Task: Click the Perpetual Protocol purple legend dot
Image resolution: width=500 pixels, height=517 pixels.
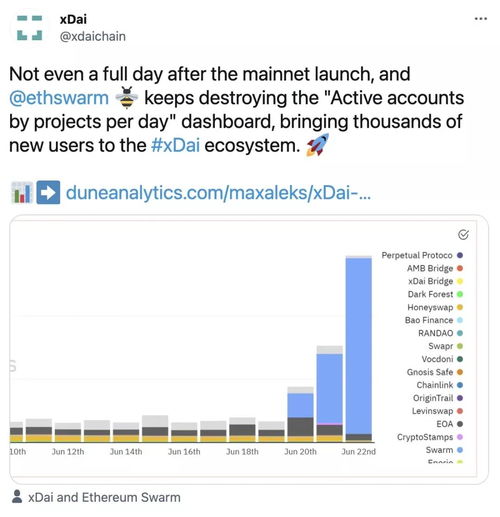Action: coord(460,255)
